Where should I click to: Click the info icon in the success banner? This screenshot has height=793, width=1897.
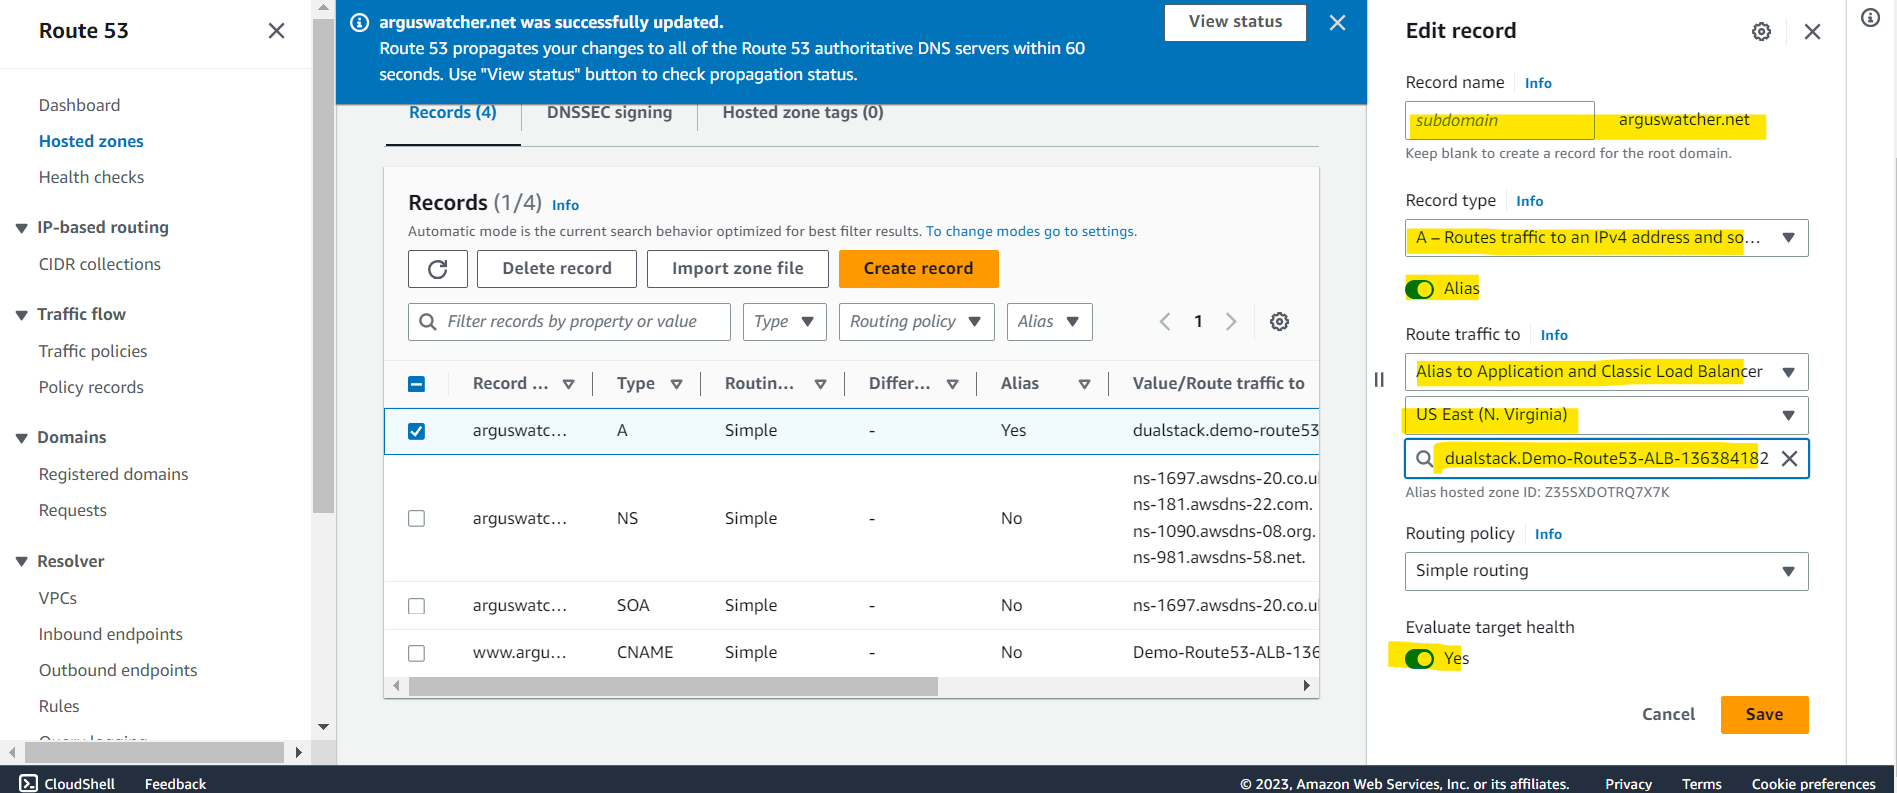tap(359, 22)
